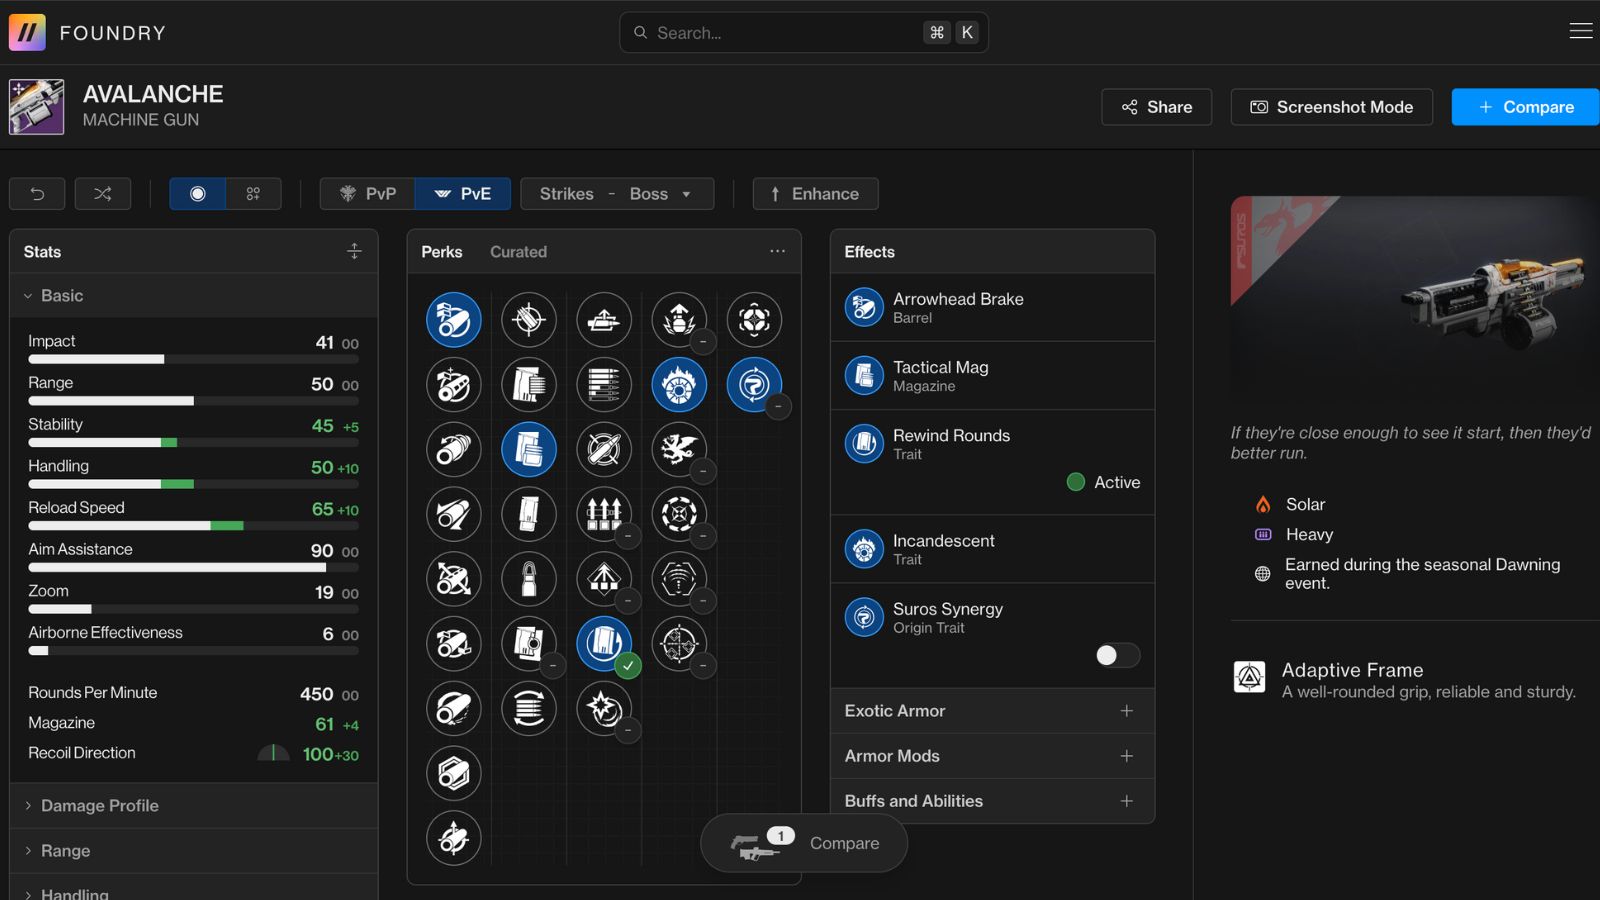
Task: Switch to the PvP tab
Action: pyautogui.click(x=368, y=194)
